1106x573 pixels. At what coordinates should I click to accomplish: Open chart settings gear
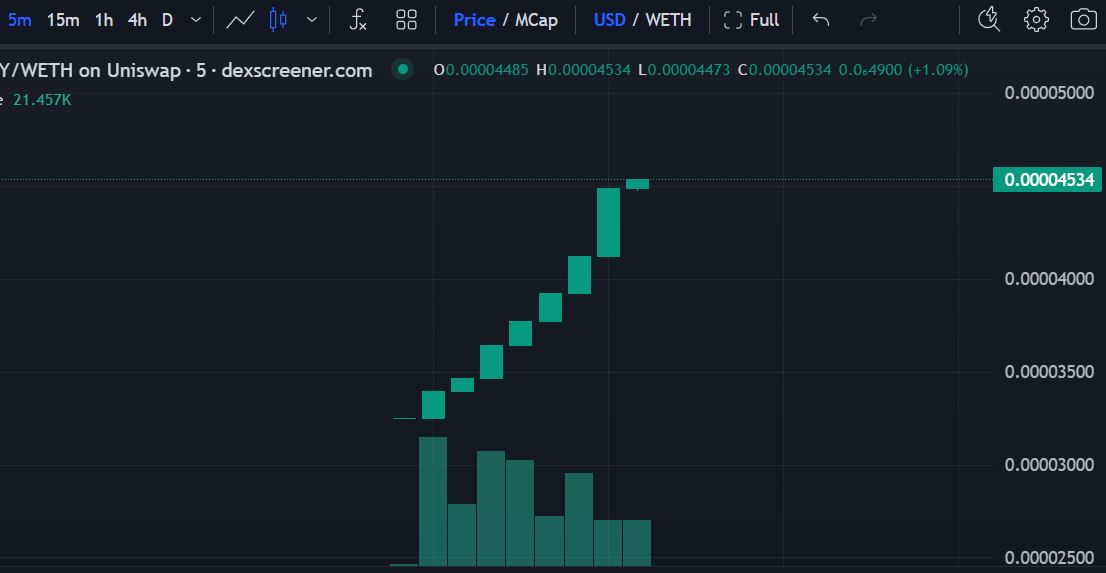pos(1036,20)
